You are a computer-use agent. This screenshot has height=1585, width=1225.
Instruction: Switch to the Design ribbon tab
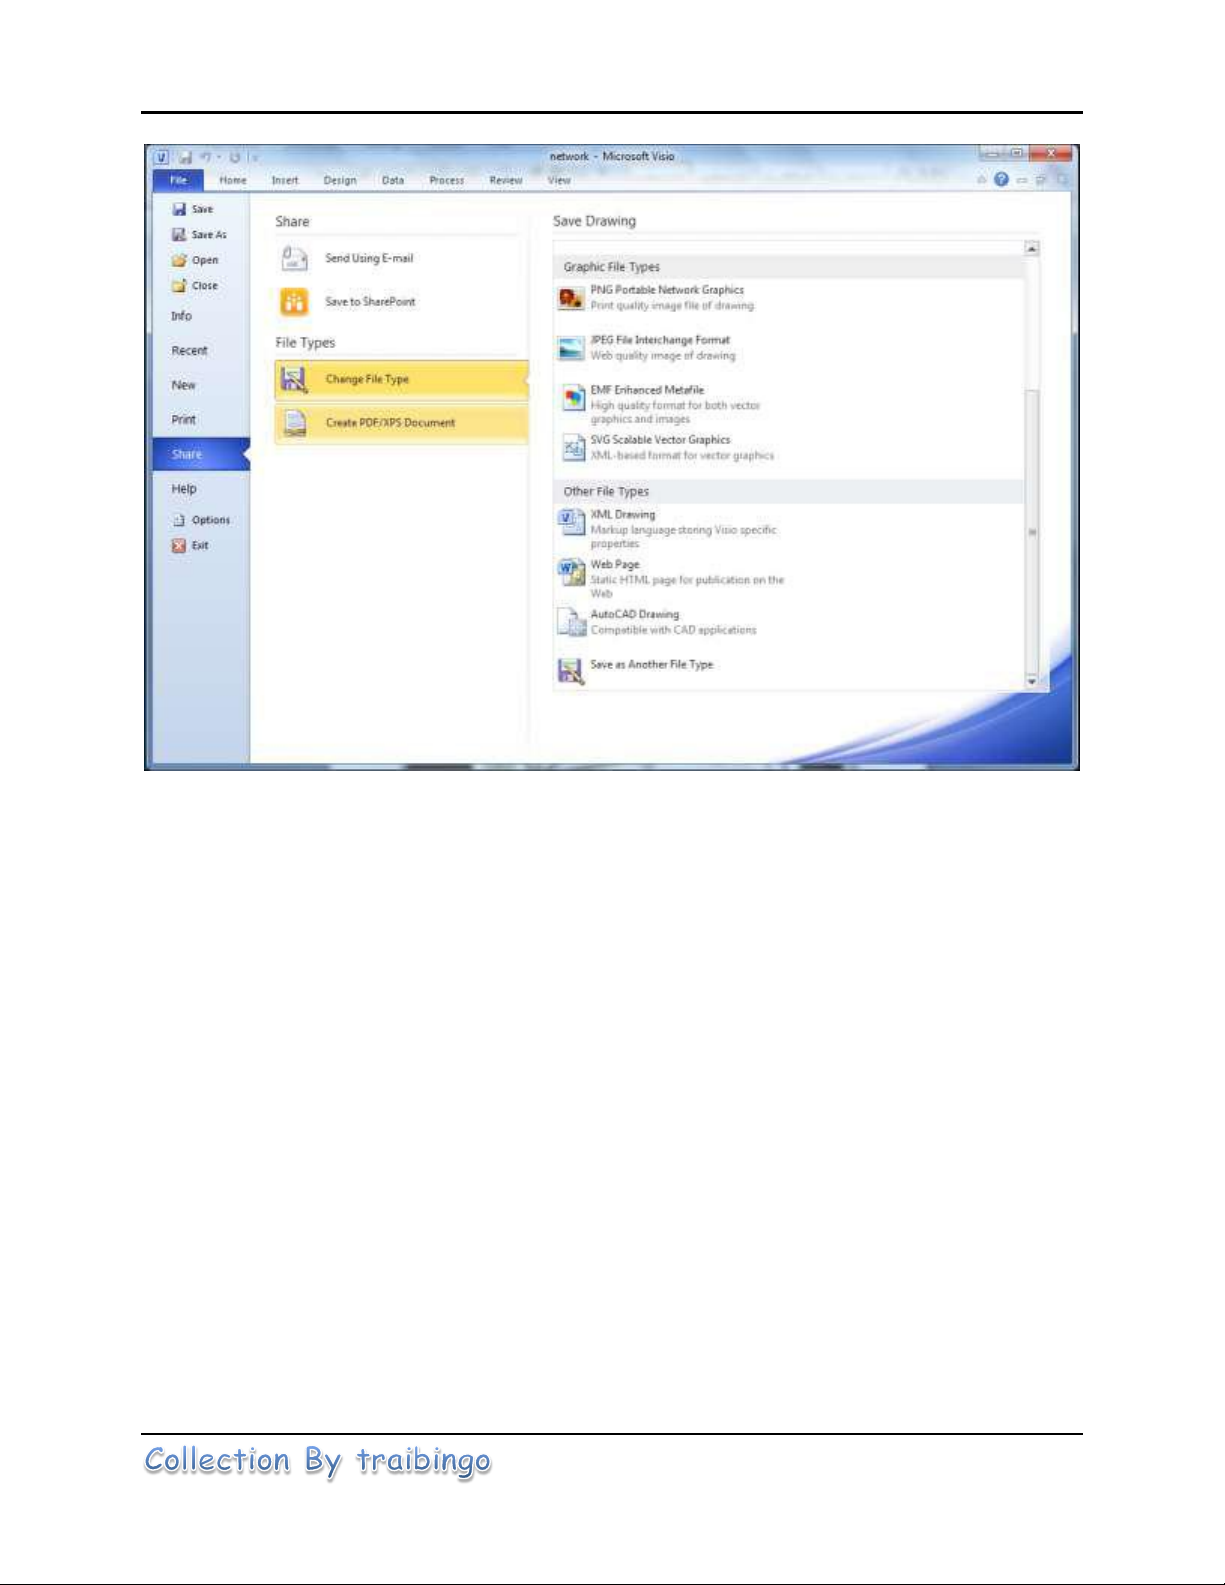pyautogui.click(x=340, y=181)
